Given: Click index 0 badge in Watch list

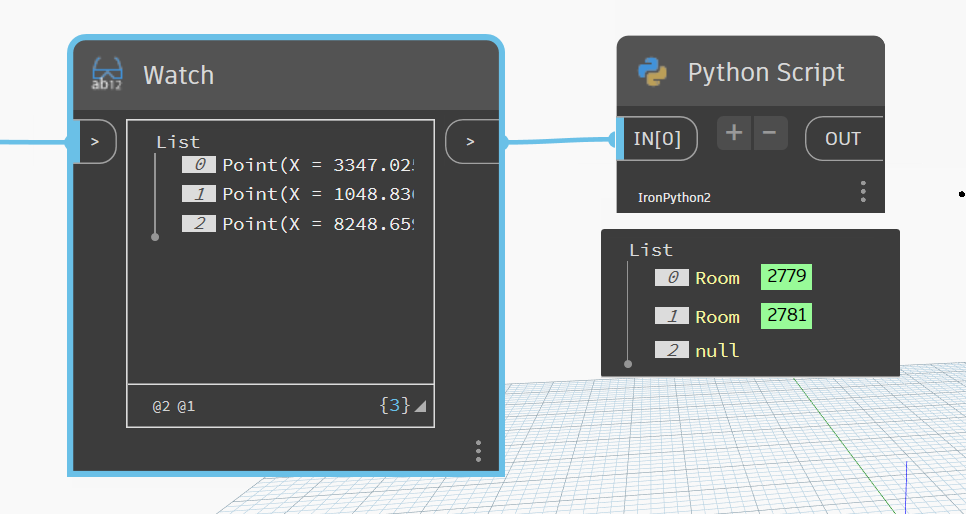Looking at the screenshot, I should pos(199,165).
